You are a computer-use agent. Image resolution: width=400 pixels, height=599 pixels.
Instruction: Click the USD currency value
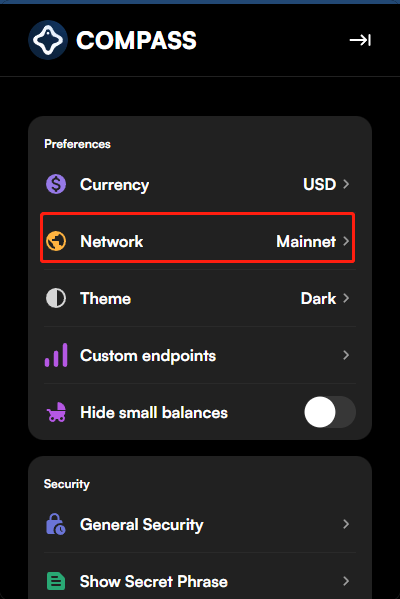319,184
